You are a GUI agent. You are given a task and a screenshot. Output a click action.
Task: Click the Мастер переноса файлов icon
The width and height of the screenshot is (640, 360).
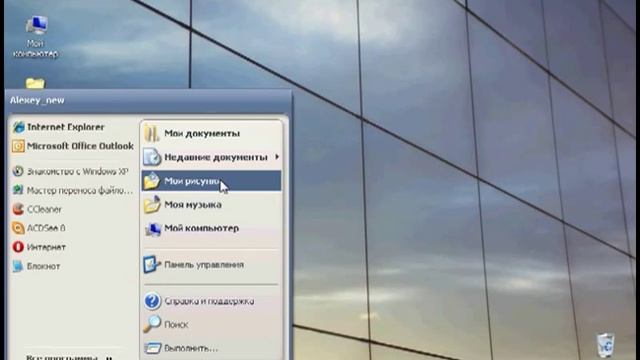[18, 190]
